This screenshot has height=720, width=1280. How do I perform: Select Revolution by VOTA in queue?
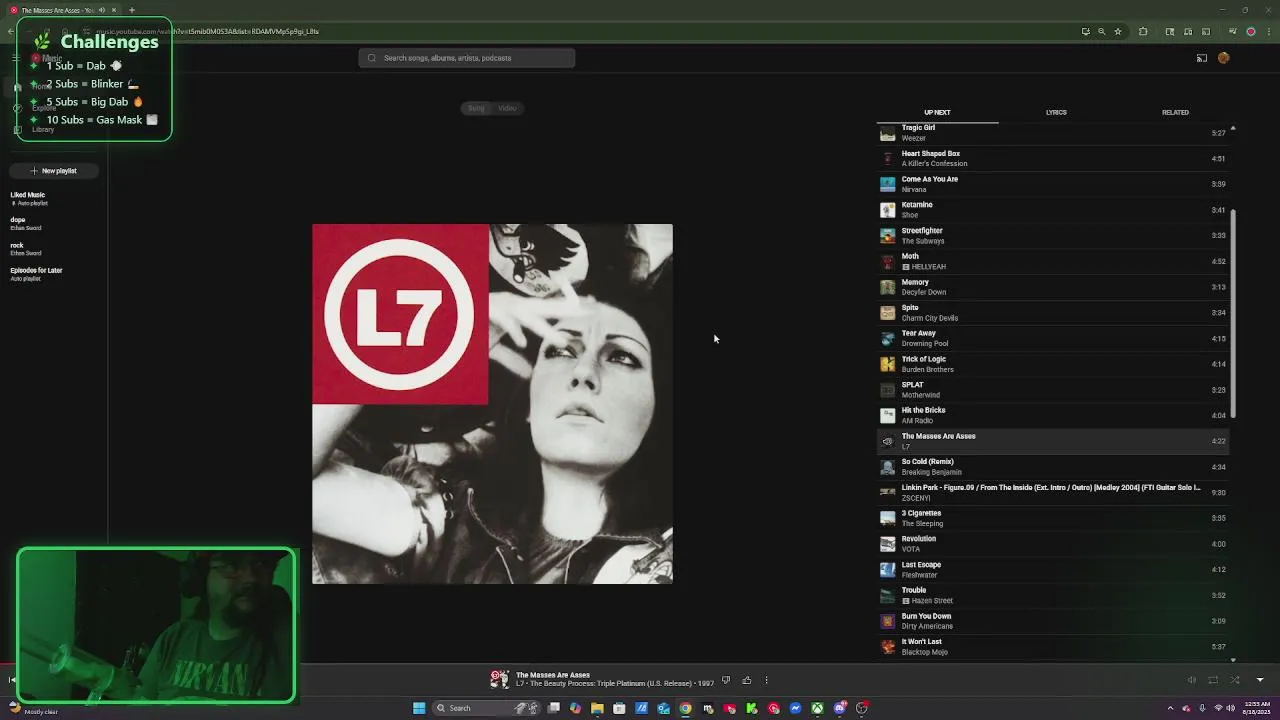tap(1052, 544)
